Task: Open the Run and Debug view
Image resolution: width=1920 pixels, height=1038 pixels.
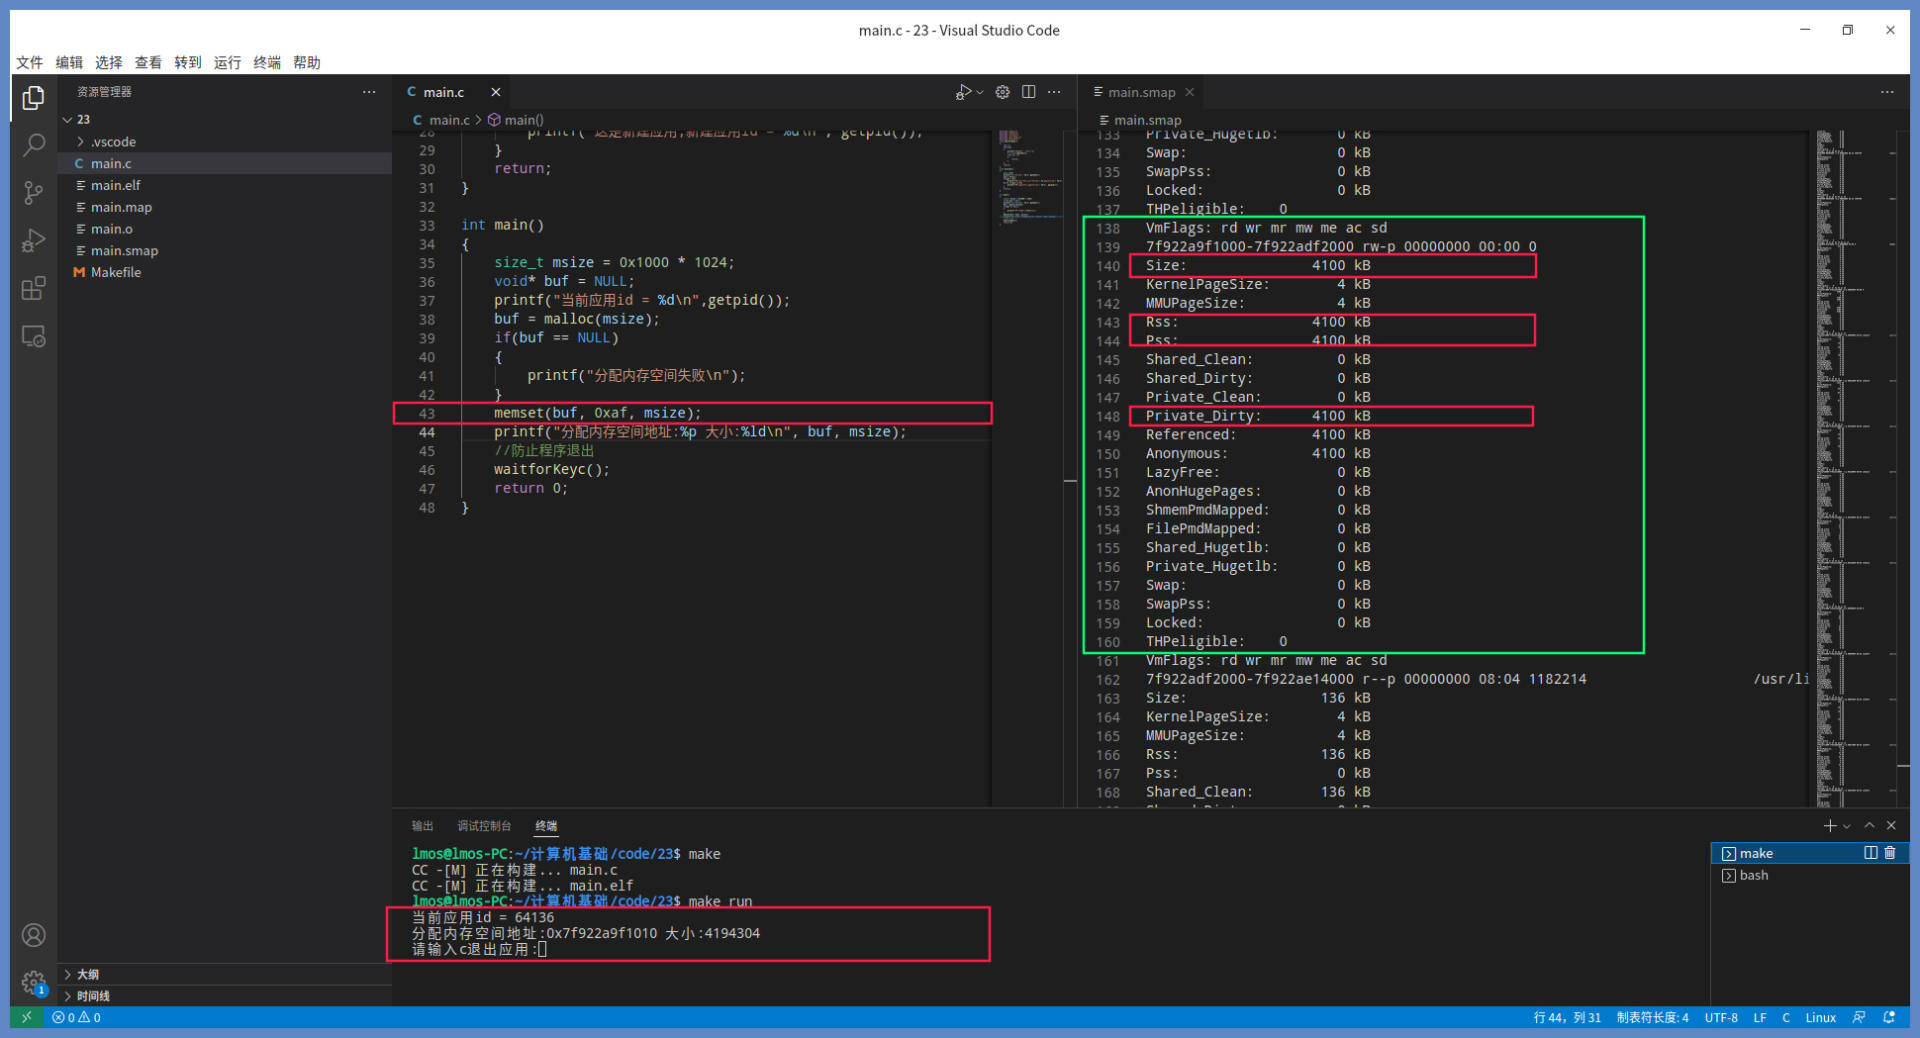Action: (33, 241)
